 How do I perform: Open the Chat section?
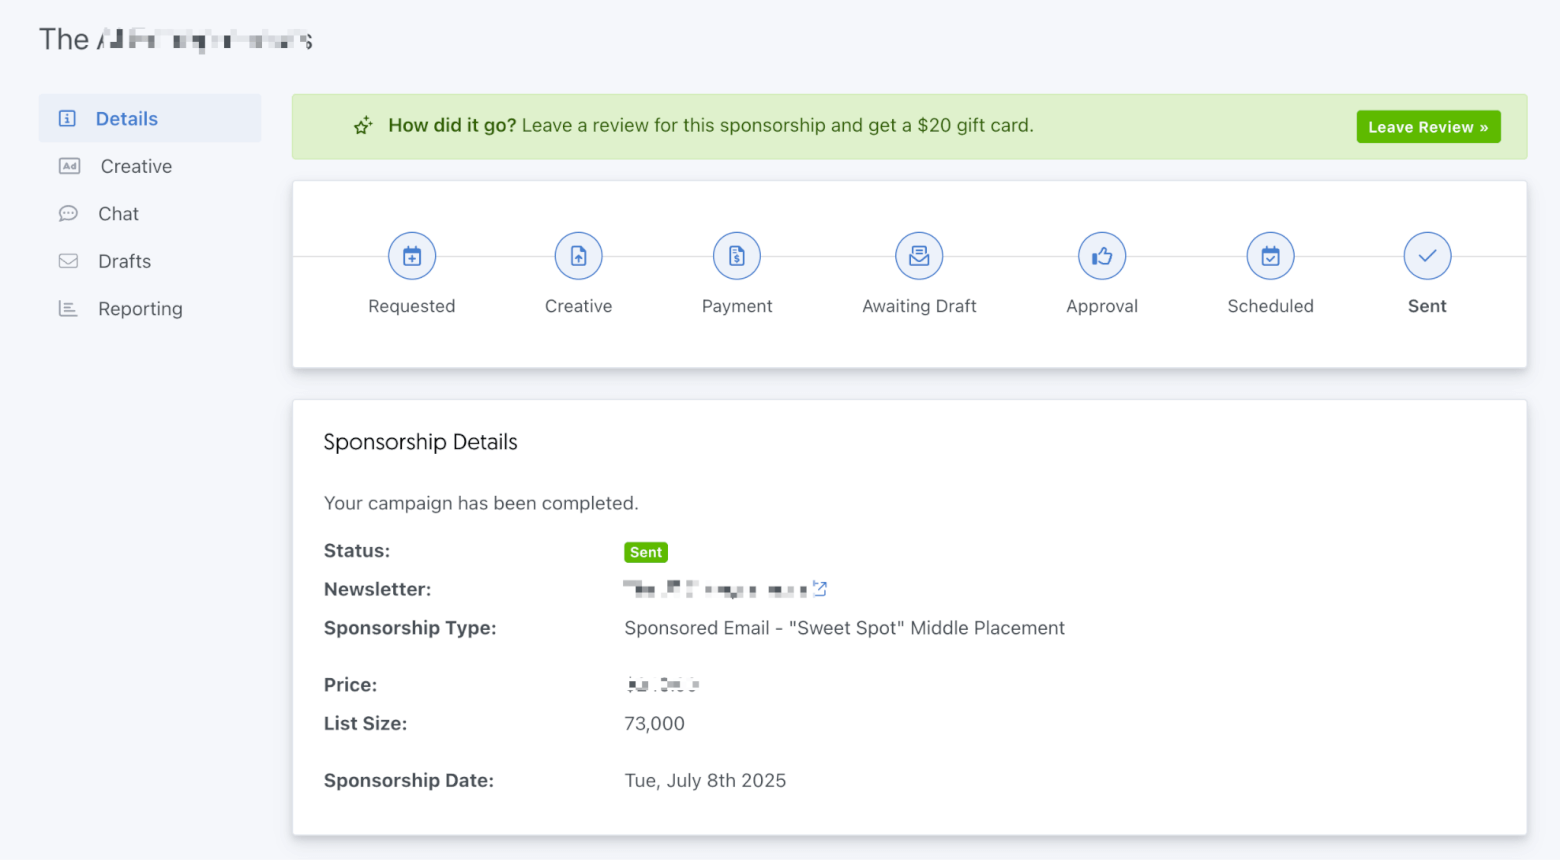click(118, 214)
